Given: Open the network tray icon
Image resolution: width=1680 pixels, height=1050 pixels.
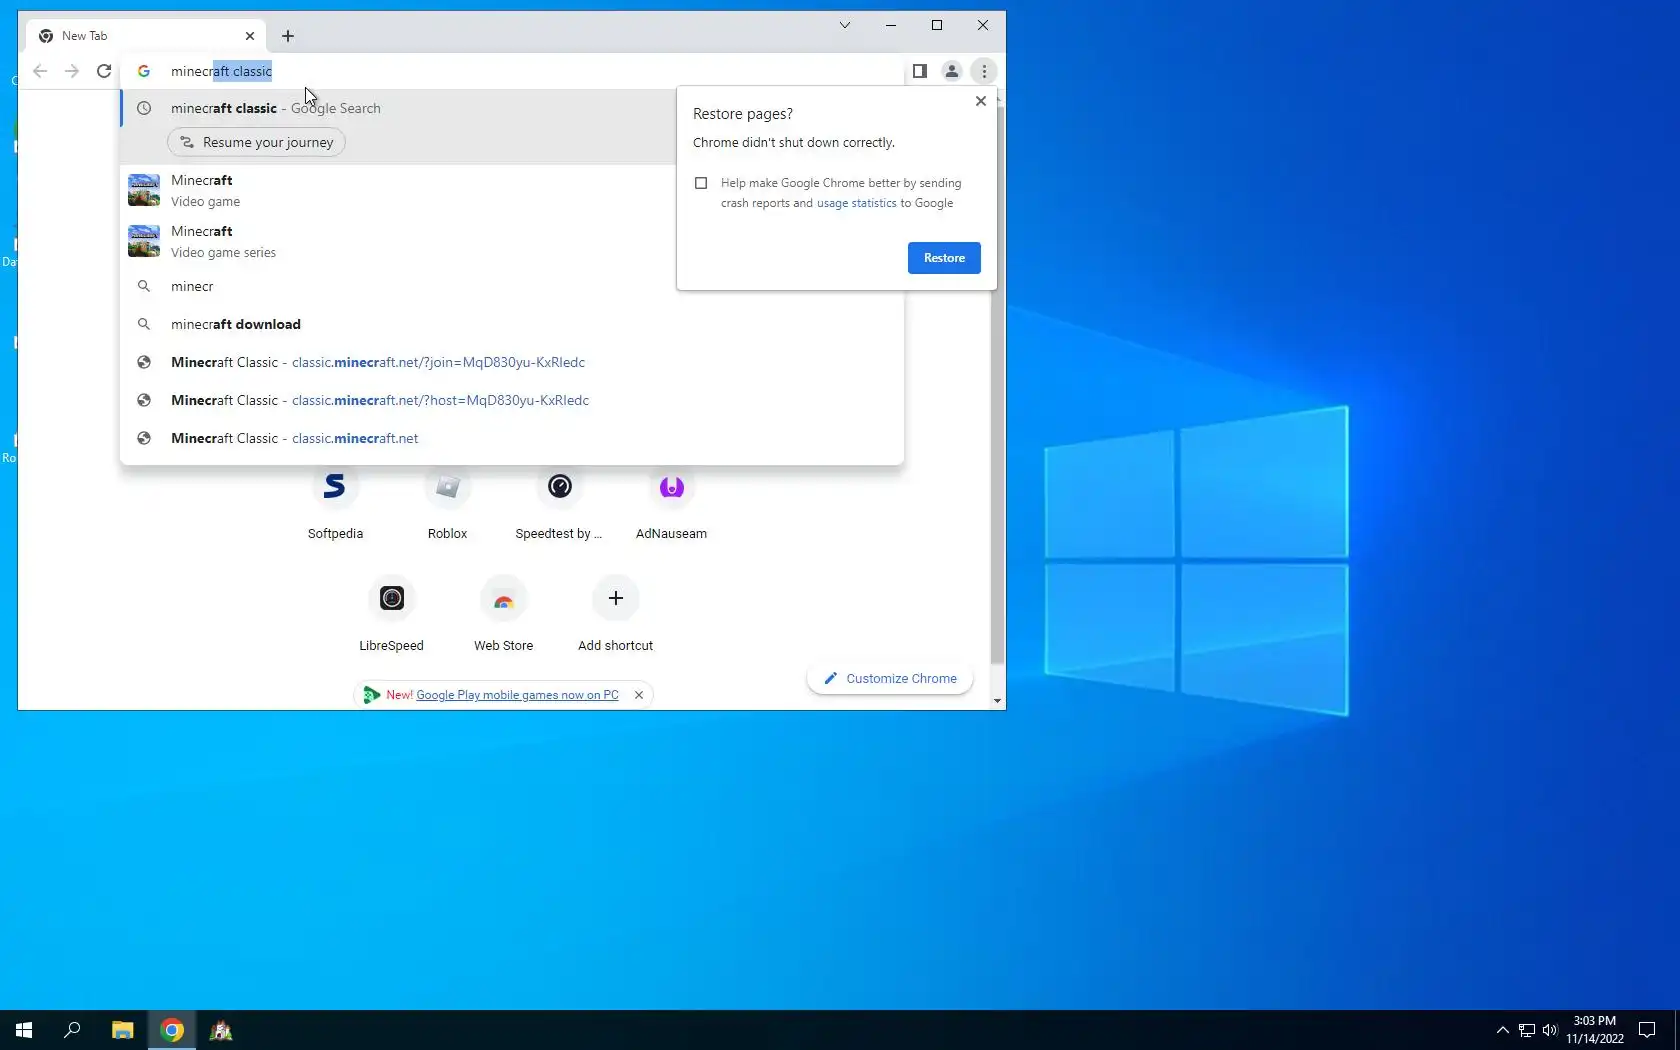Looking at the screenshot, I should click(1527, 1030).
